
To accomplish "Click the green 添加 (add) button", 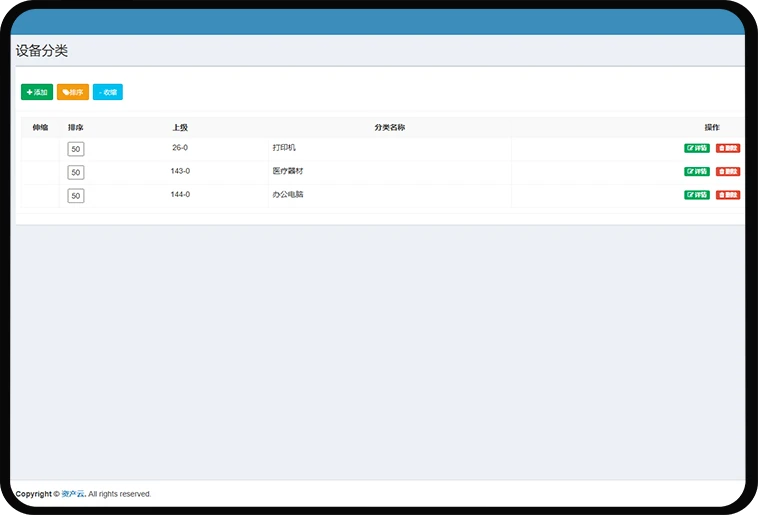I will point(37,92).
